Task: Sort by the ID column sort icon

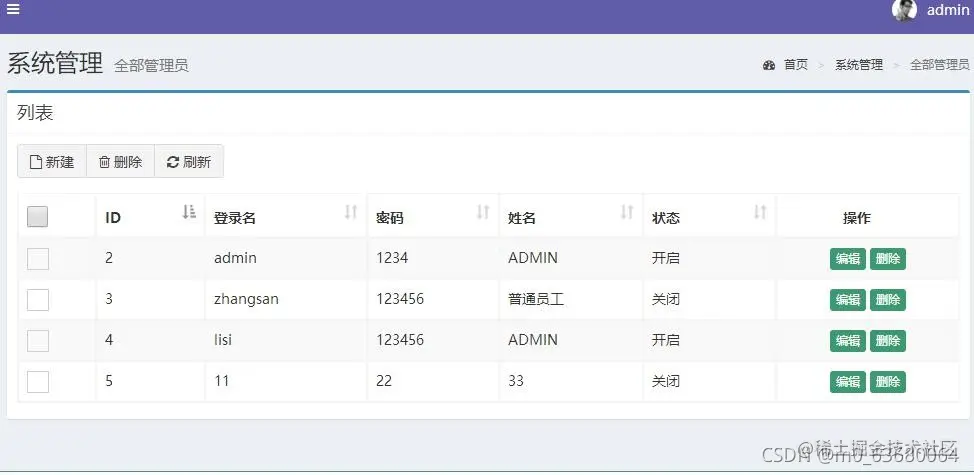Action: coord(189,212)
